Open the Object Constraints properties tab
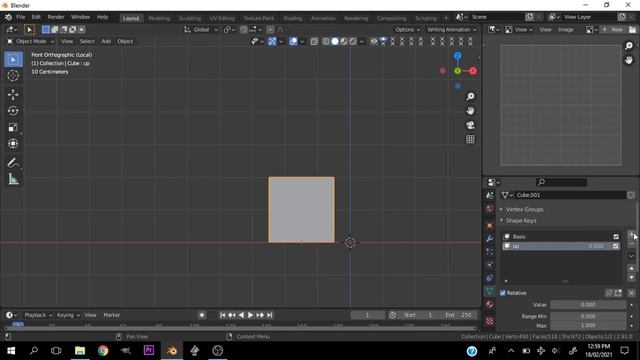The image size is (640, 360). (x=489, y=278)
